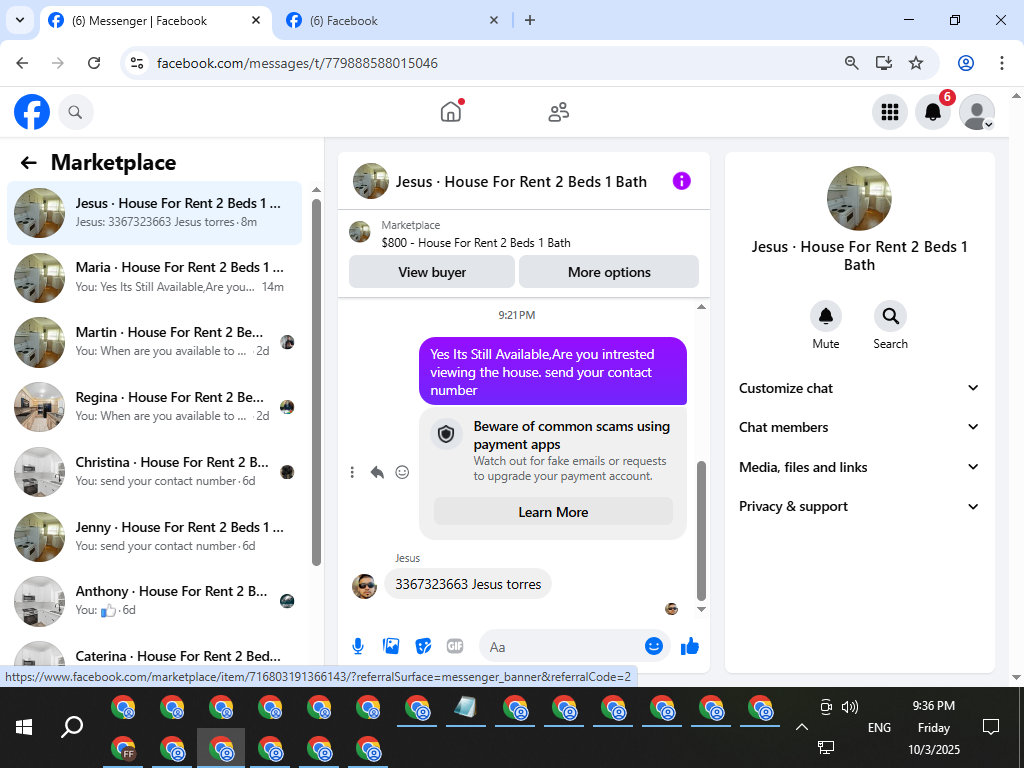This screenshot has width=1024, height=768.
Task: Click browser back arrow
Action: [22, 63]
